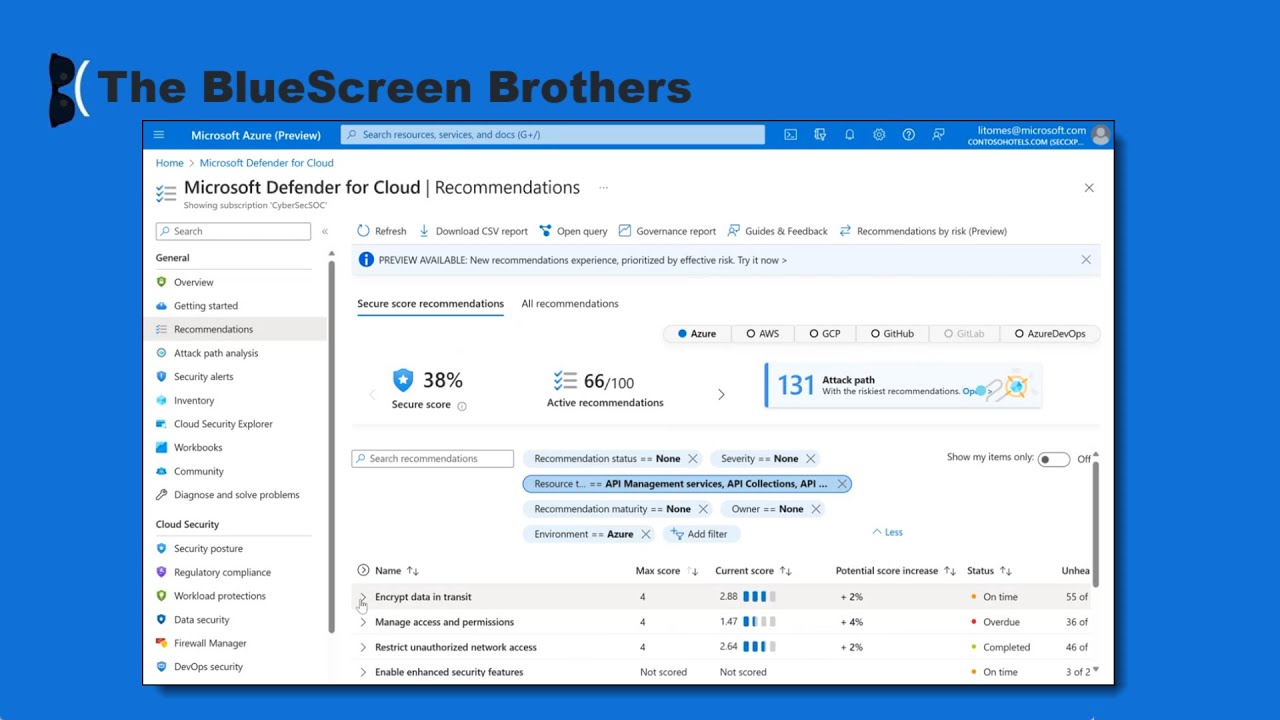Open the feedback icon in top bar
The image size is (1280, 720).
point(938,135)
